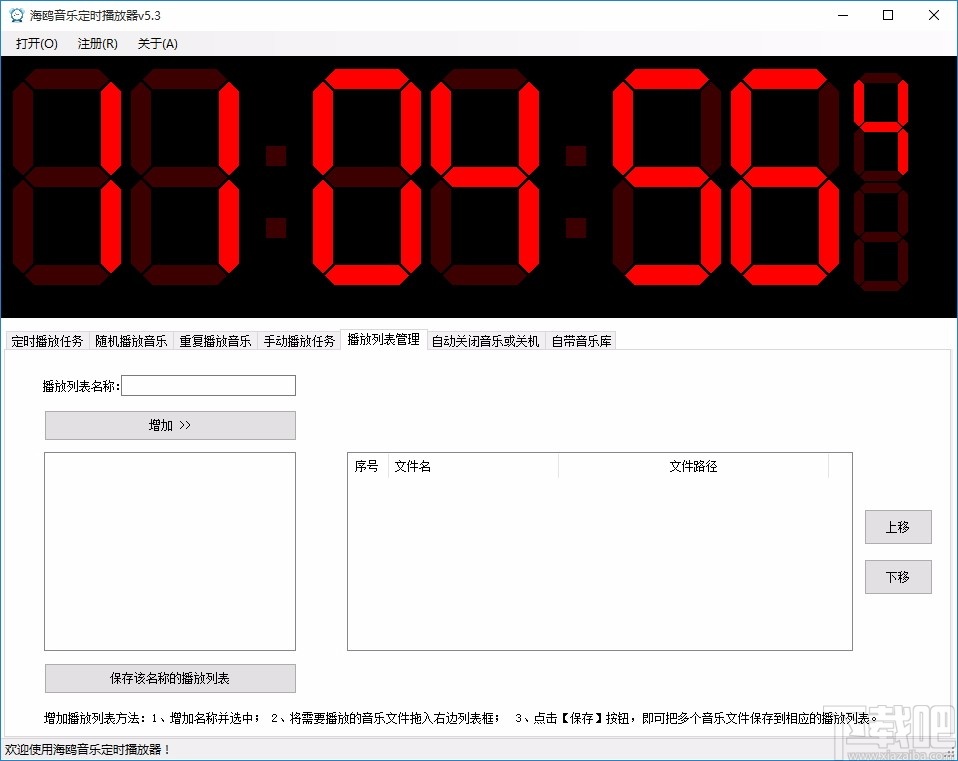The height and width of the screenshot is (761, 958).
Task: Open the 重复播放音乐 tab
Action: point(214,340)
